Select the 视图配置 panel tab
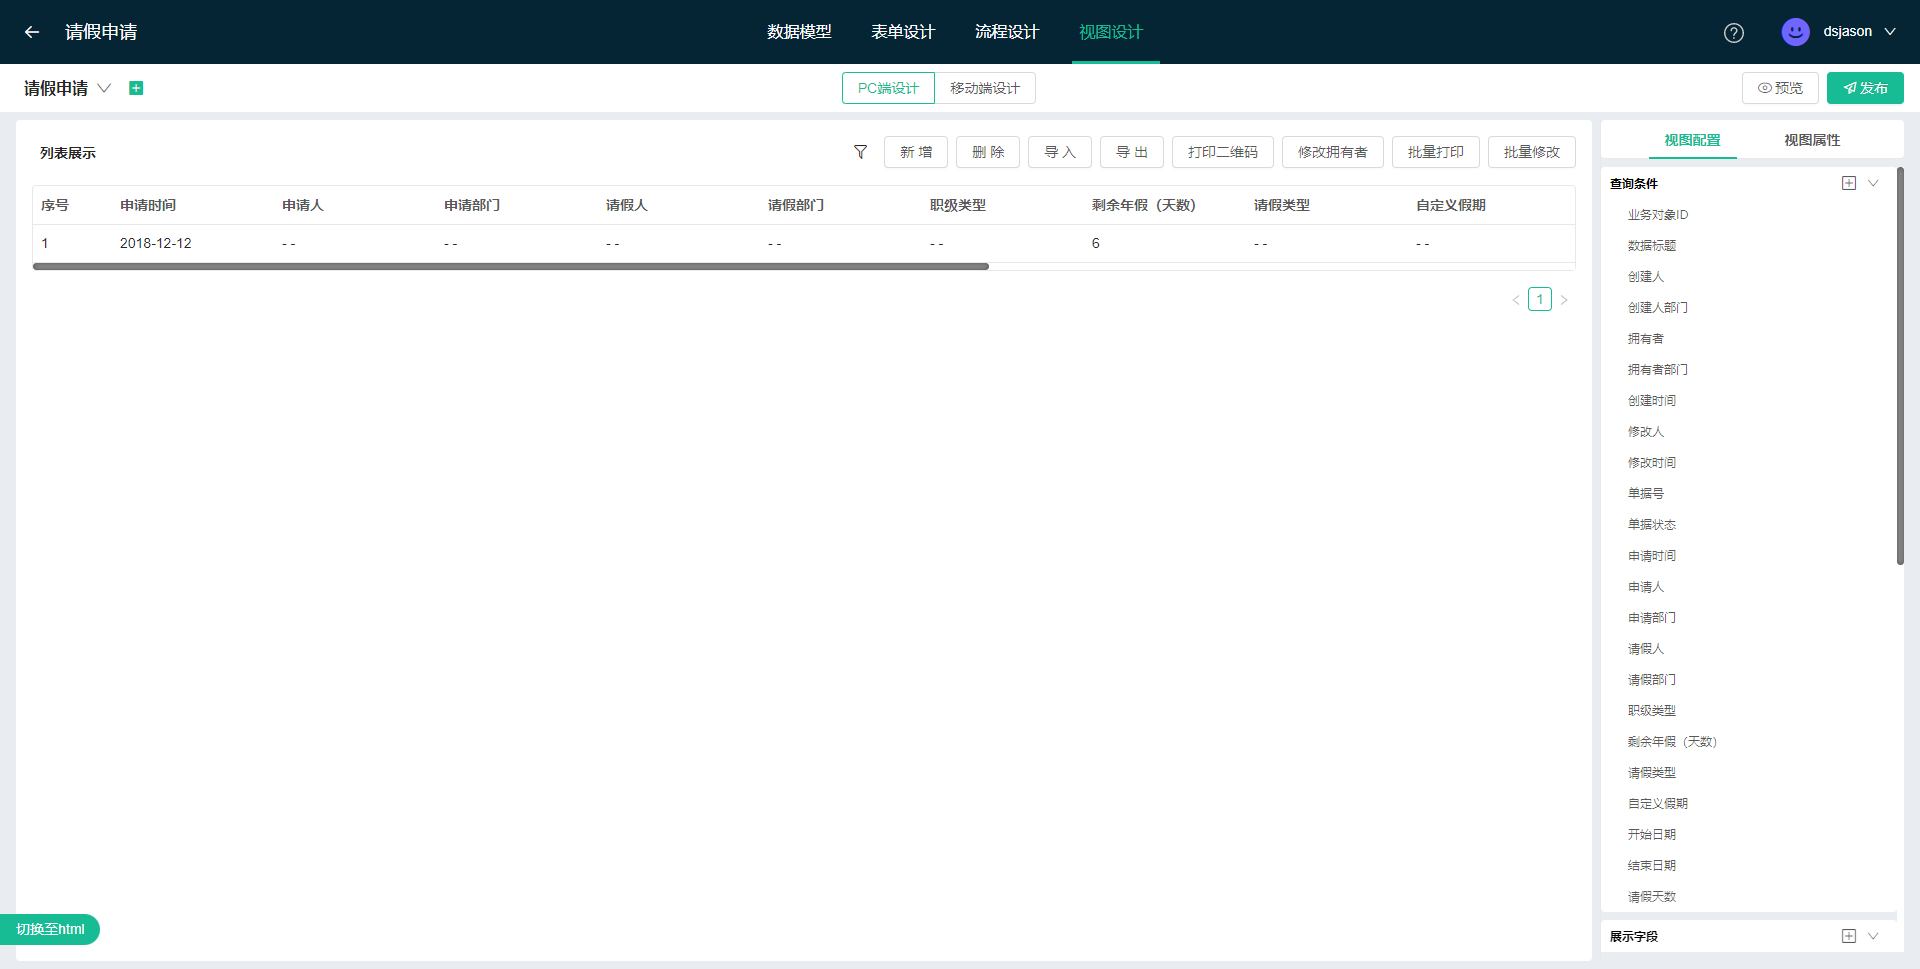Screen dimensions: 1920x969 click(x=1692, y=140)
